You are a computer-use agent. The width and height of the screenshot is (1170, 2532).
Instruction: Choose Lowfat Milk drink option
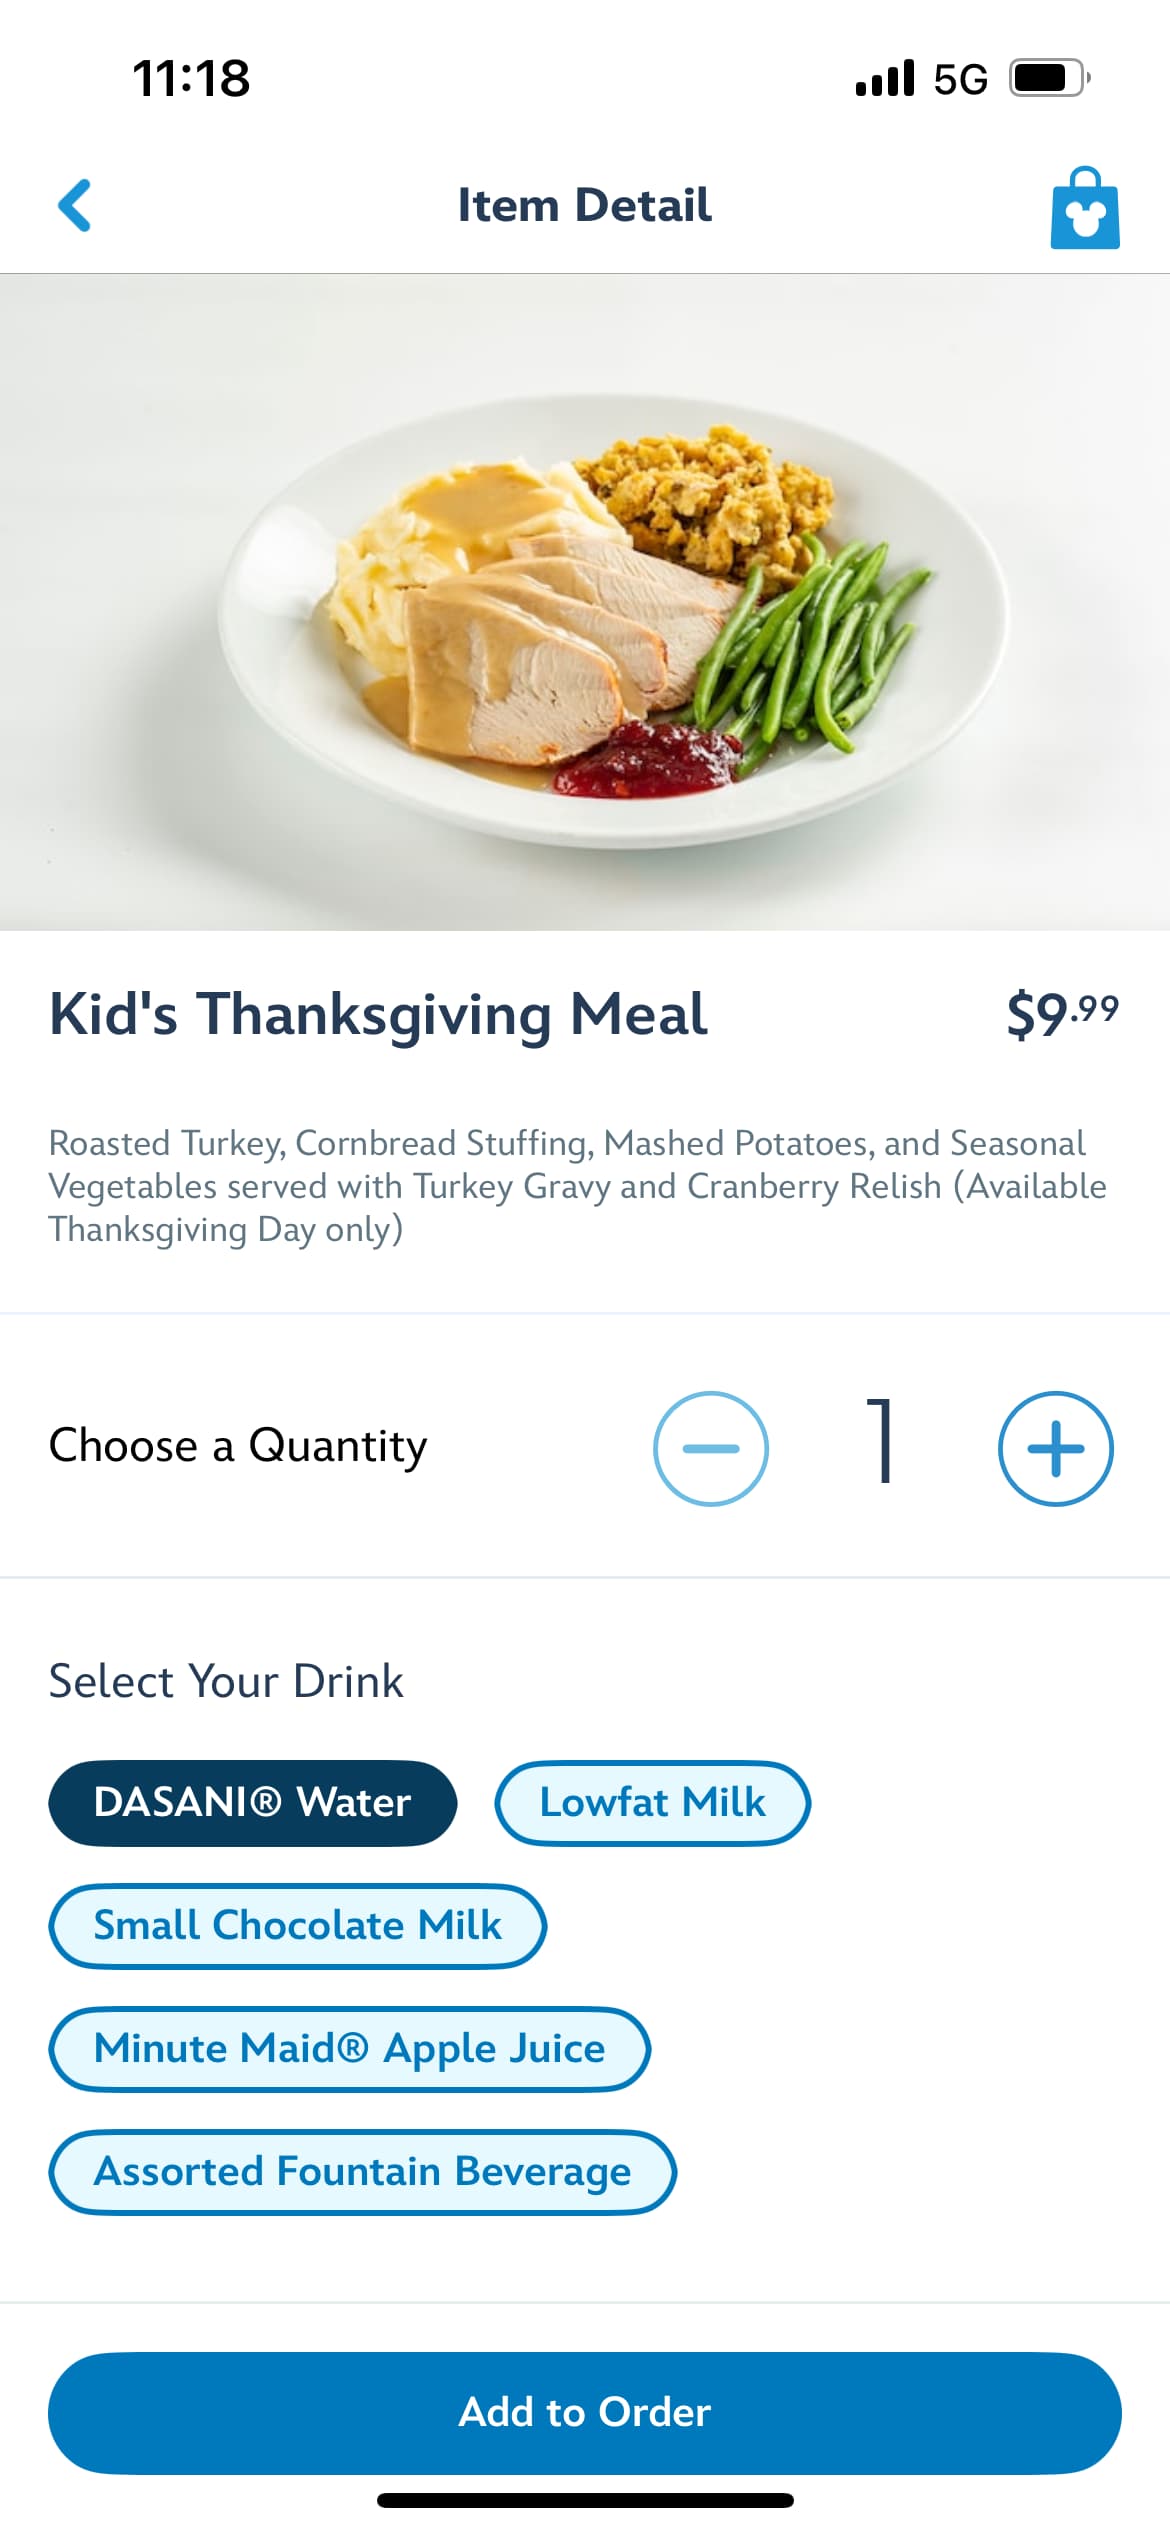click(x=652, y=1803)
